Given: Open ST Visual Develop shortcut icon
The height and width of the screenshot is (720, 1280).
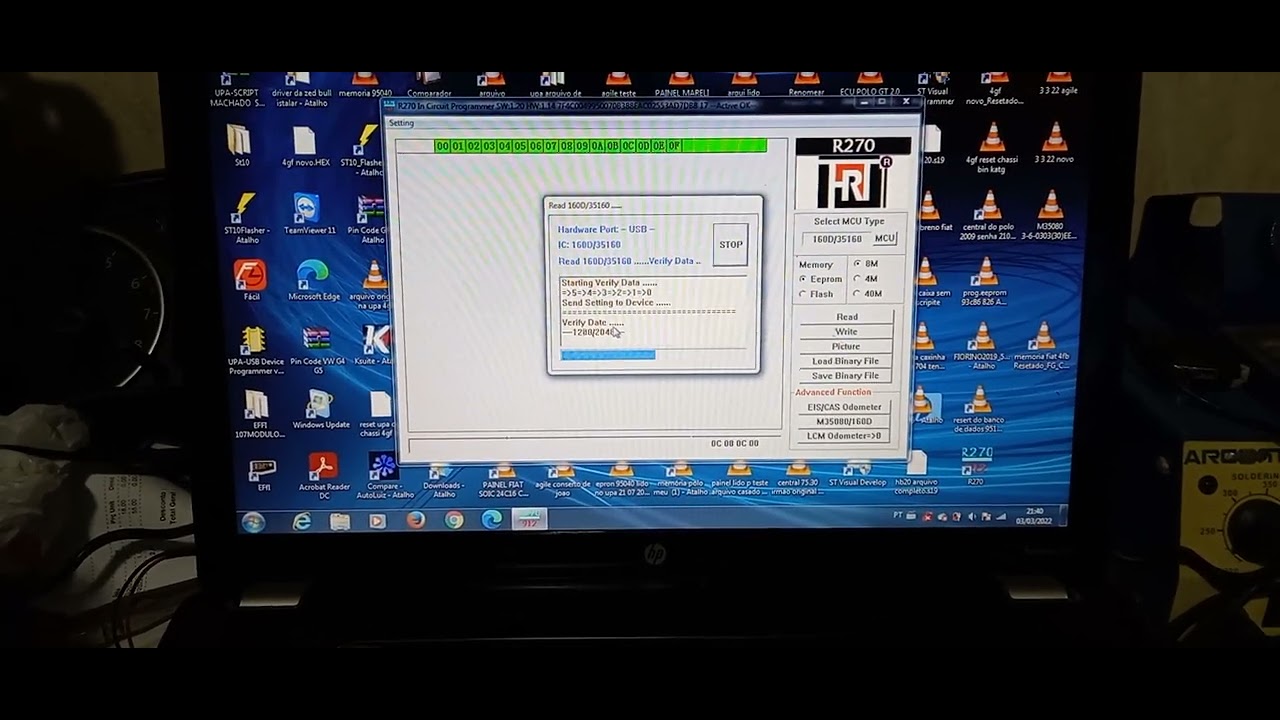Looking at the screenshot, I should pos(857,470).
